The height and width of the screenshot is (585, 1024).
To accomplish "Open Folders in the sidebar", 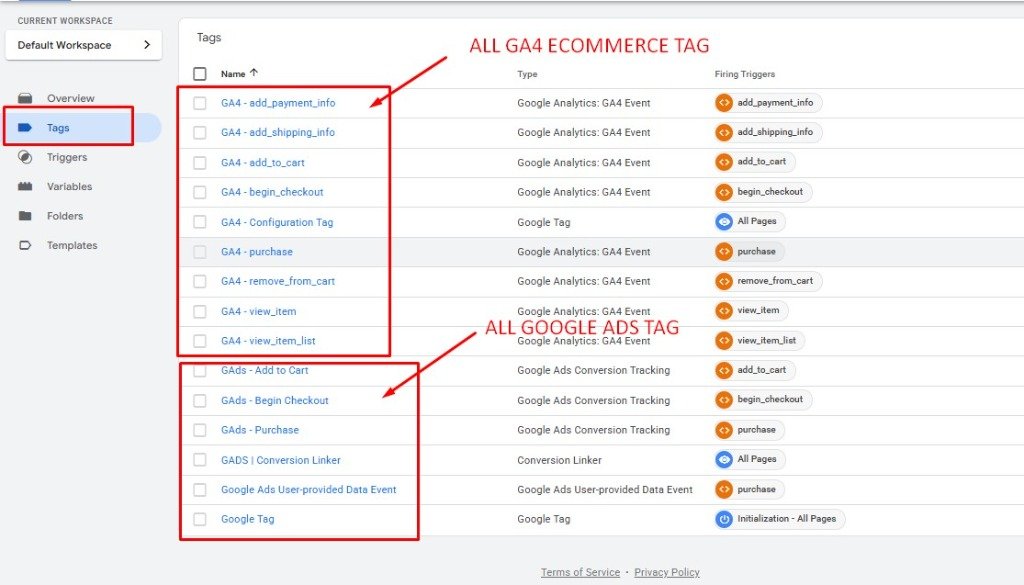I will click(65, 216).
